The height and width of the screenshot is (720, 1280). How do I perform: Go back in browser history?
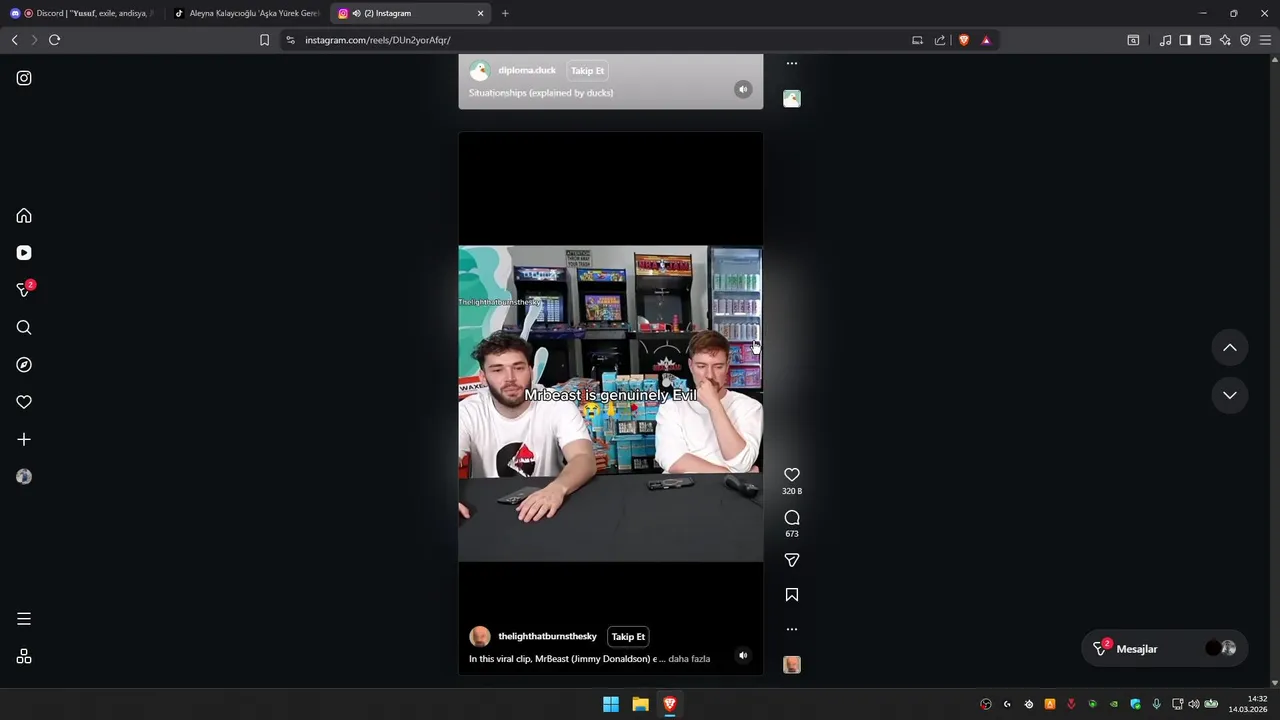point(14,40)
